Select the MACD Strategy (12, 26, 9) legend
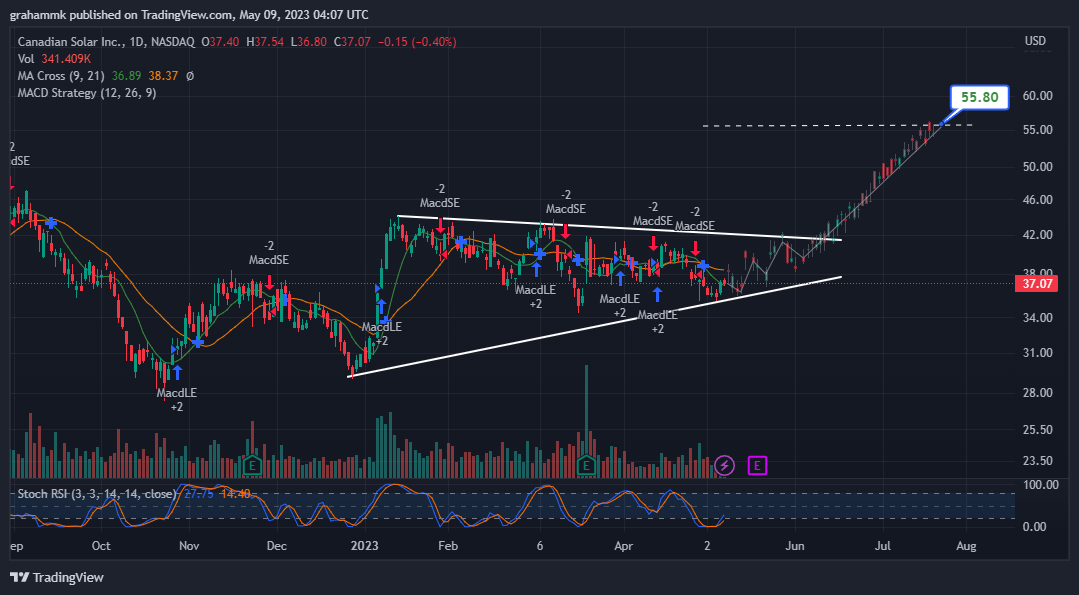The width and height of the screenshot is (1079, 595). tap(87, 93)
